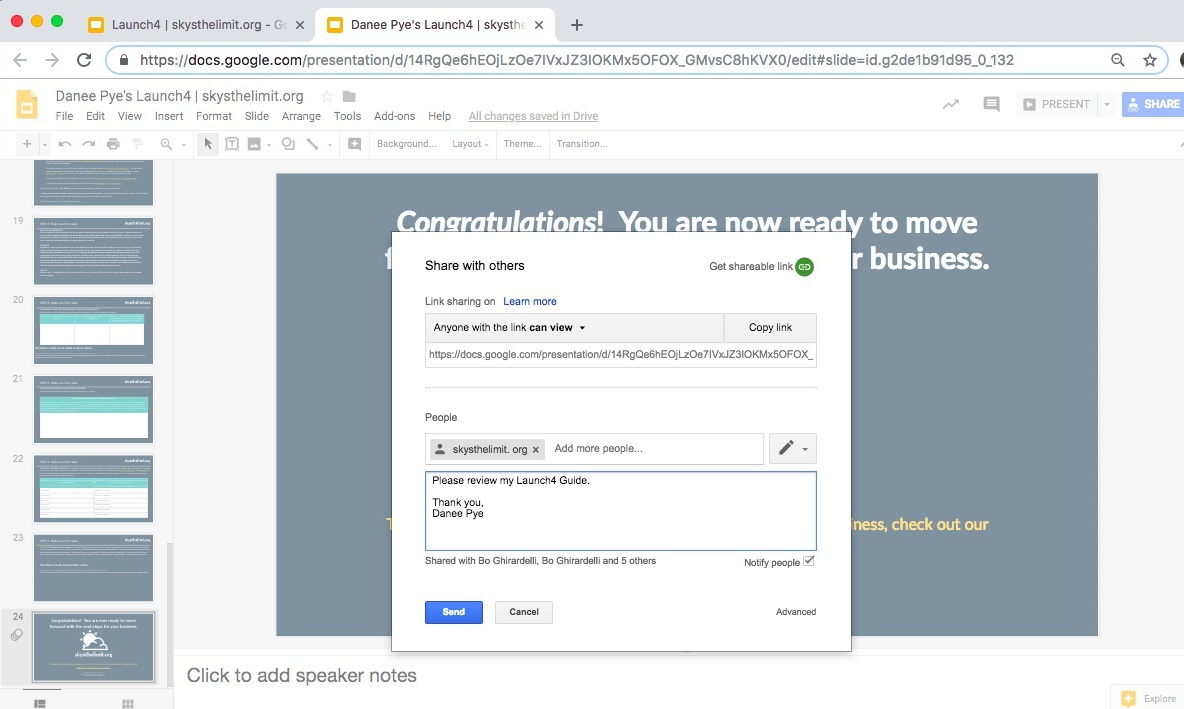
Task: Print the presentation
Action: [x=113, y=143]
